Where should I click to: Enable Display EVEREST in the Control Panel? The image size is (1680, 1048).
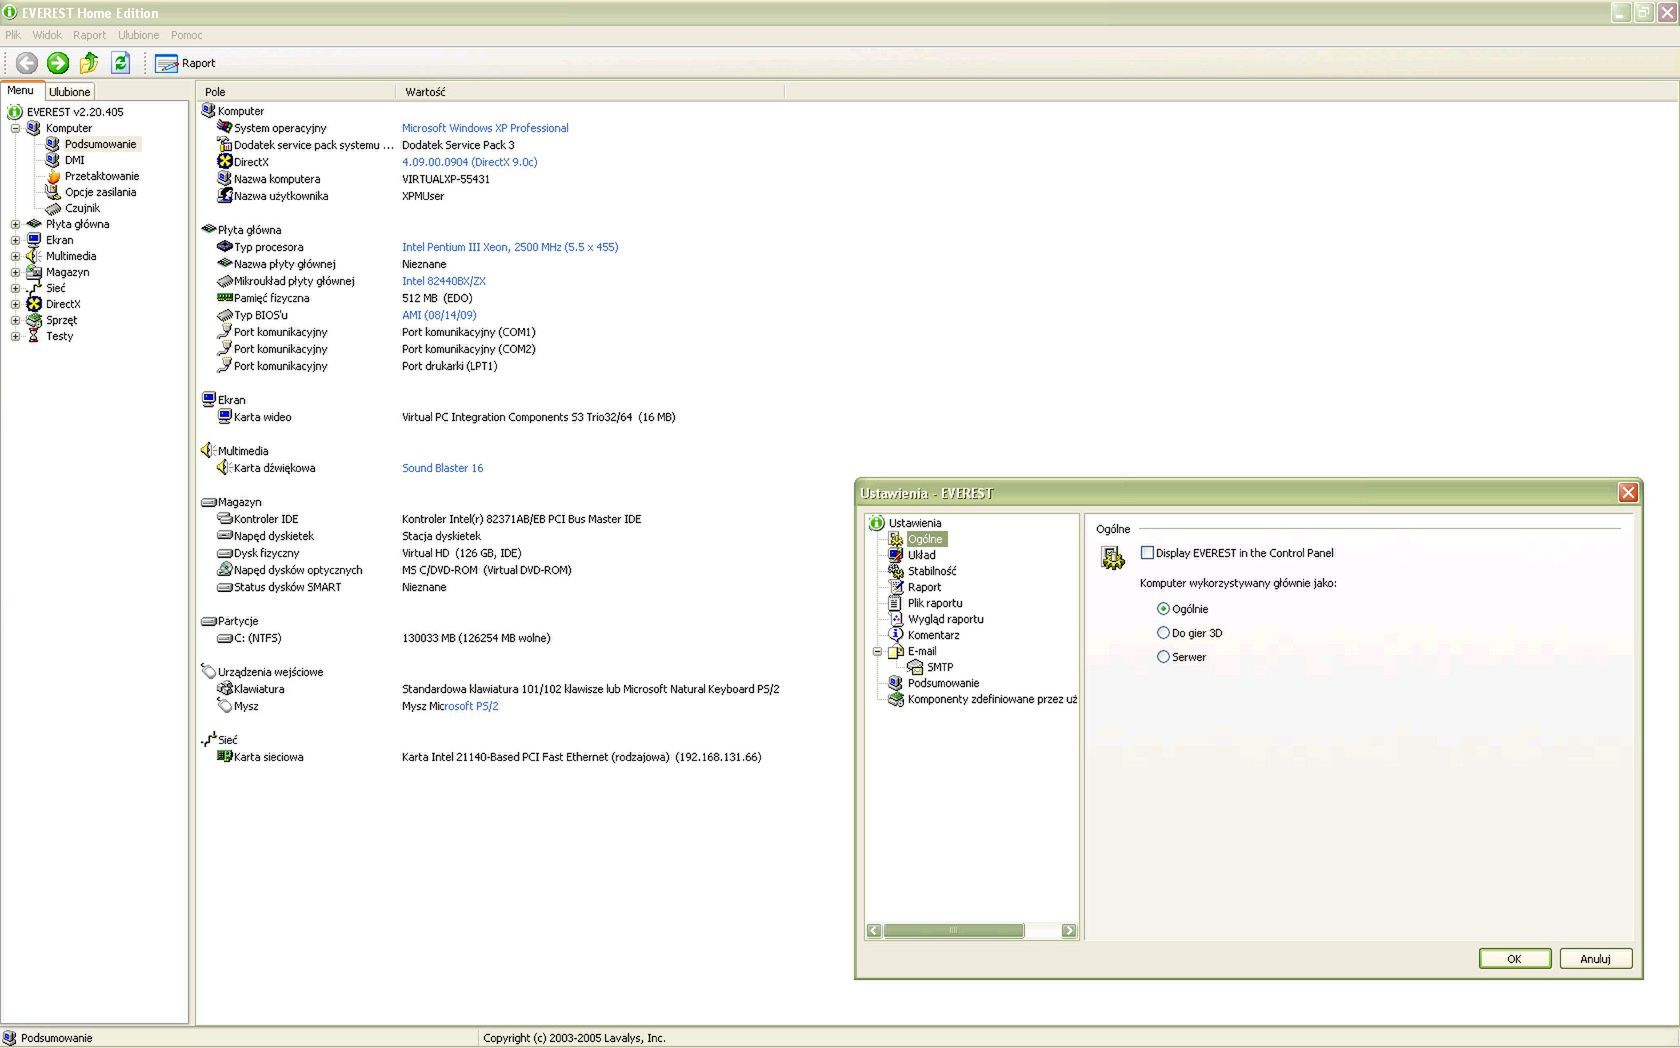pyautogui.click(x=1147, y=553)
